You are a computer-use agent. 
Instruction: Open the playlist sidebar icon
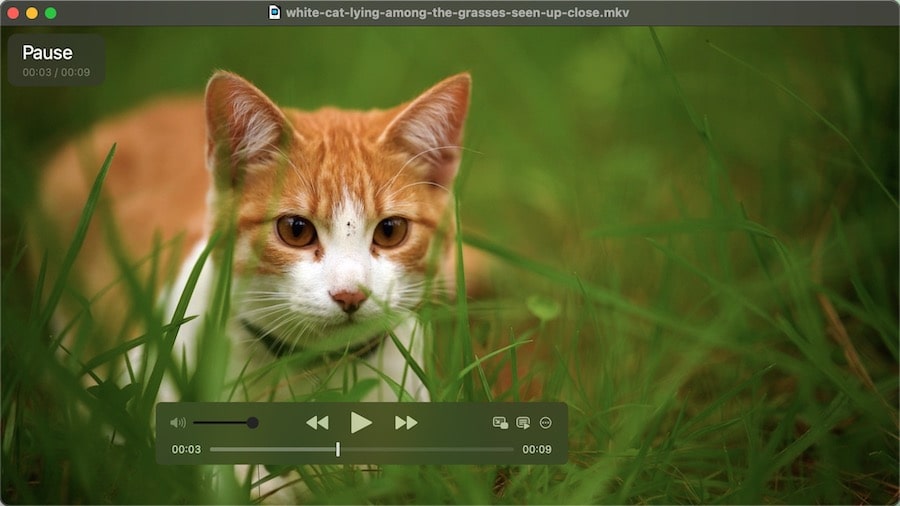(523, 423)
